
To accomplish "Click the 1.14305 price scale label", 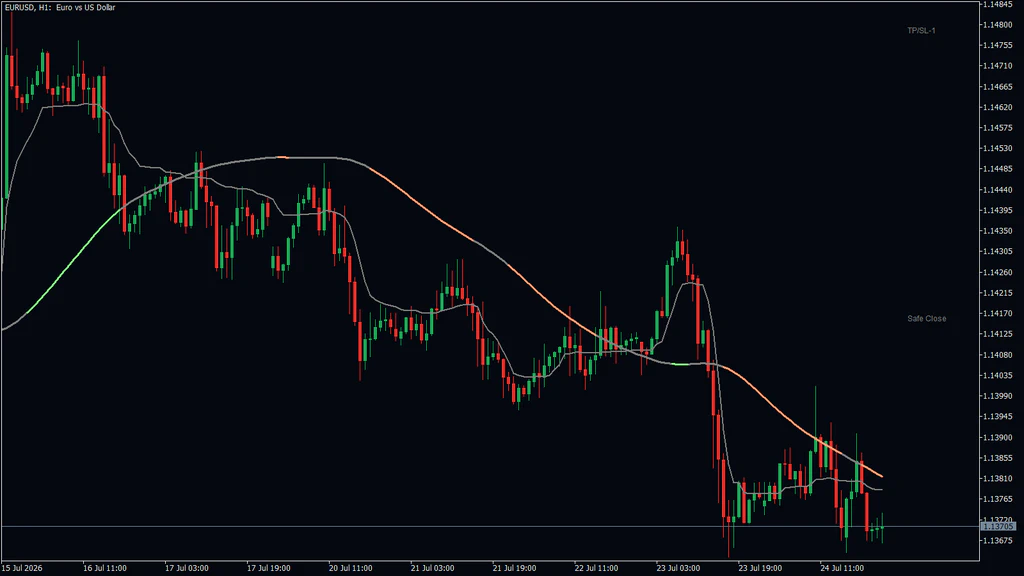I will tap(997, 251).
